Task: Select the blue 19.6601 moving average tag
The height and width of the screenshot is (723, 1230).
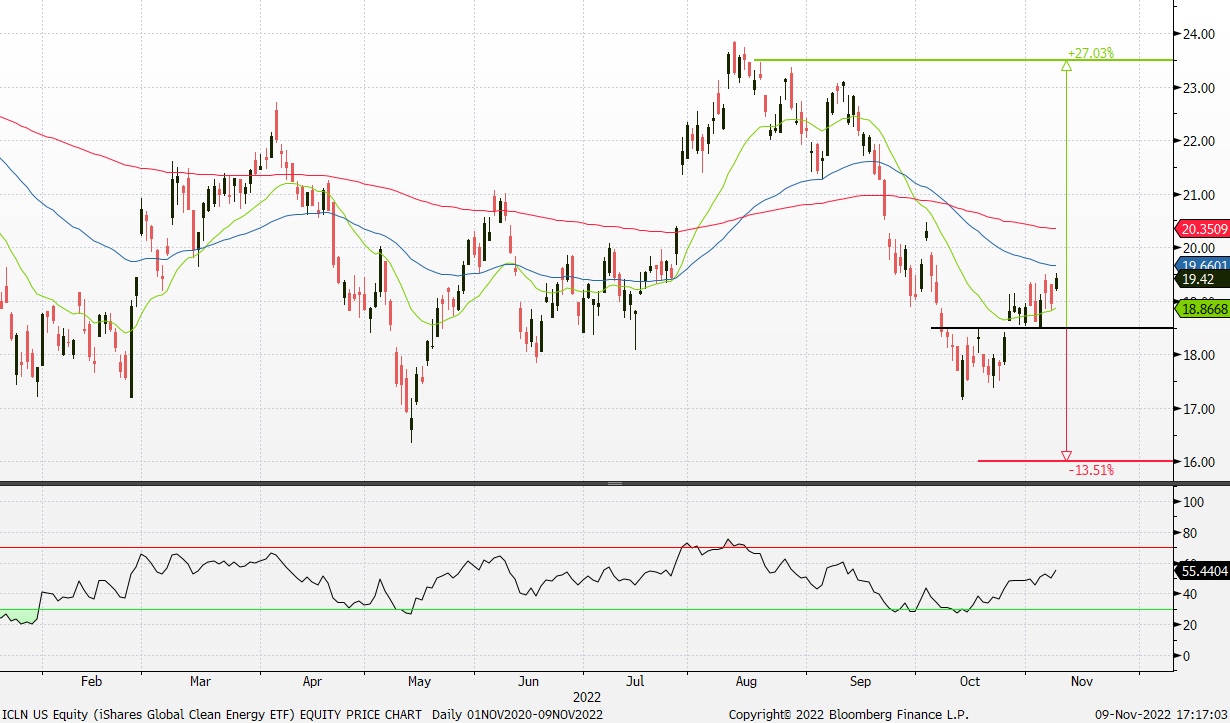Action: 1204,265
